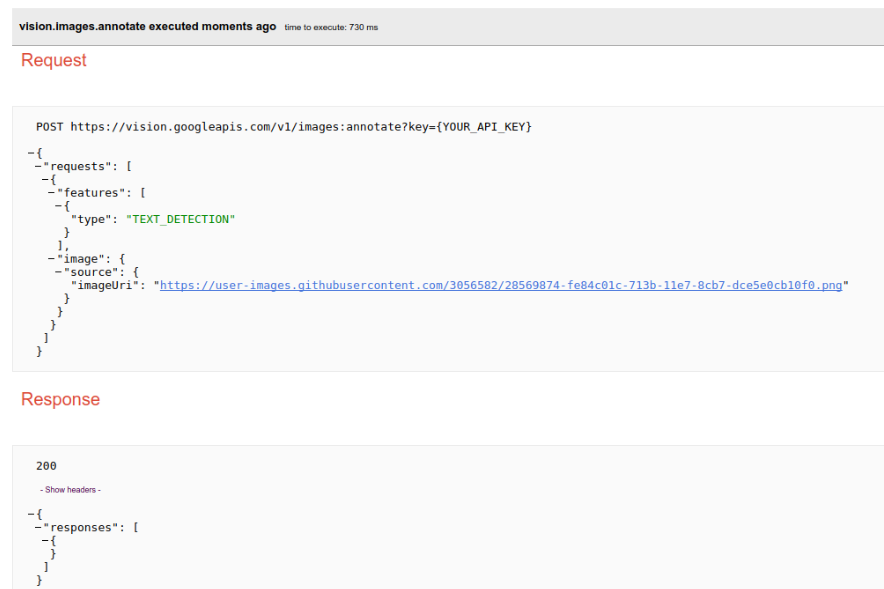Screen dimensions: 884x589
Task: Collapse the root response JSON object
Action: [x=31, y=515]
